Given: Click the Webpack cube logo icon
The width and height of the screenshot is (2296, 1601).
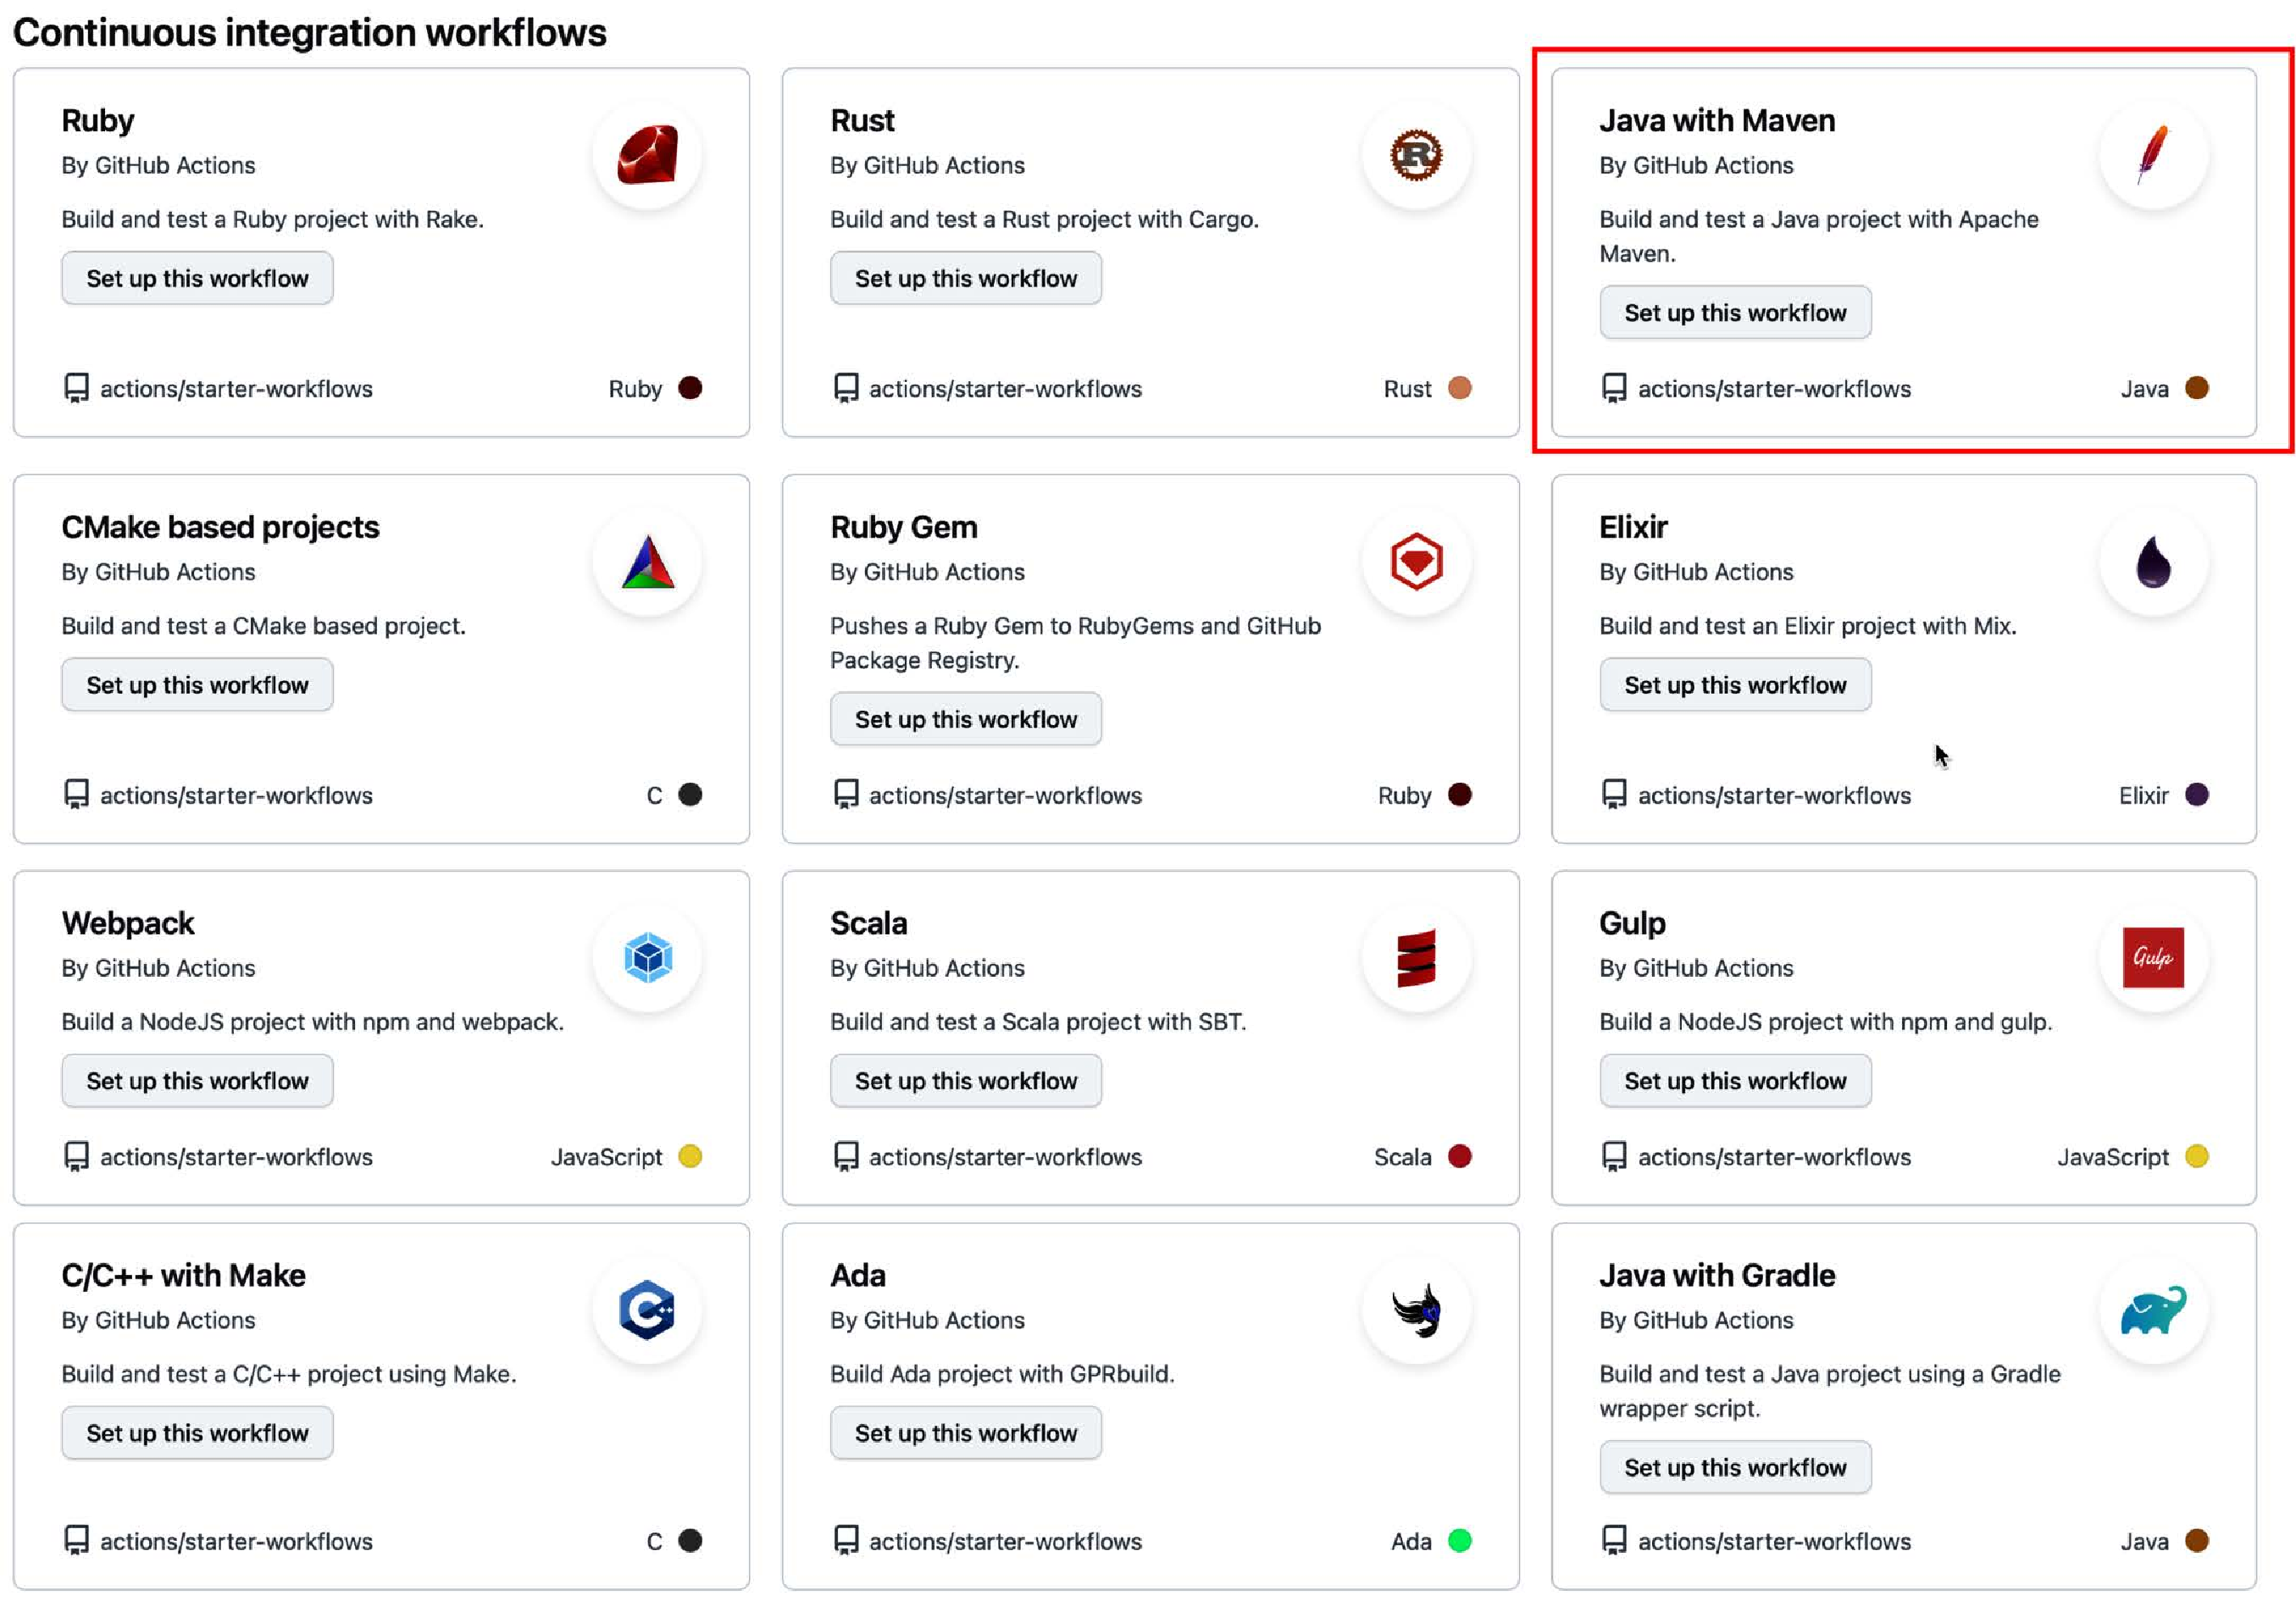Looking at the screenshot, I should (x=648, y=958).
